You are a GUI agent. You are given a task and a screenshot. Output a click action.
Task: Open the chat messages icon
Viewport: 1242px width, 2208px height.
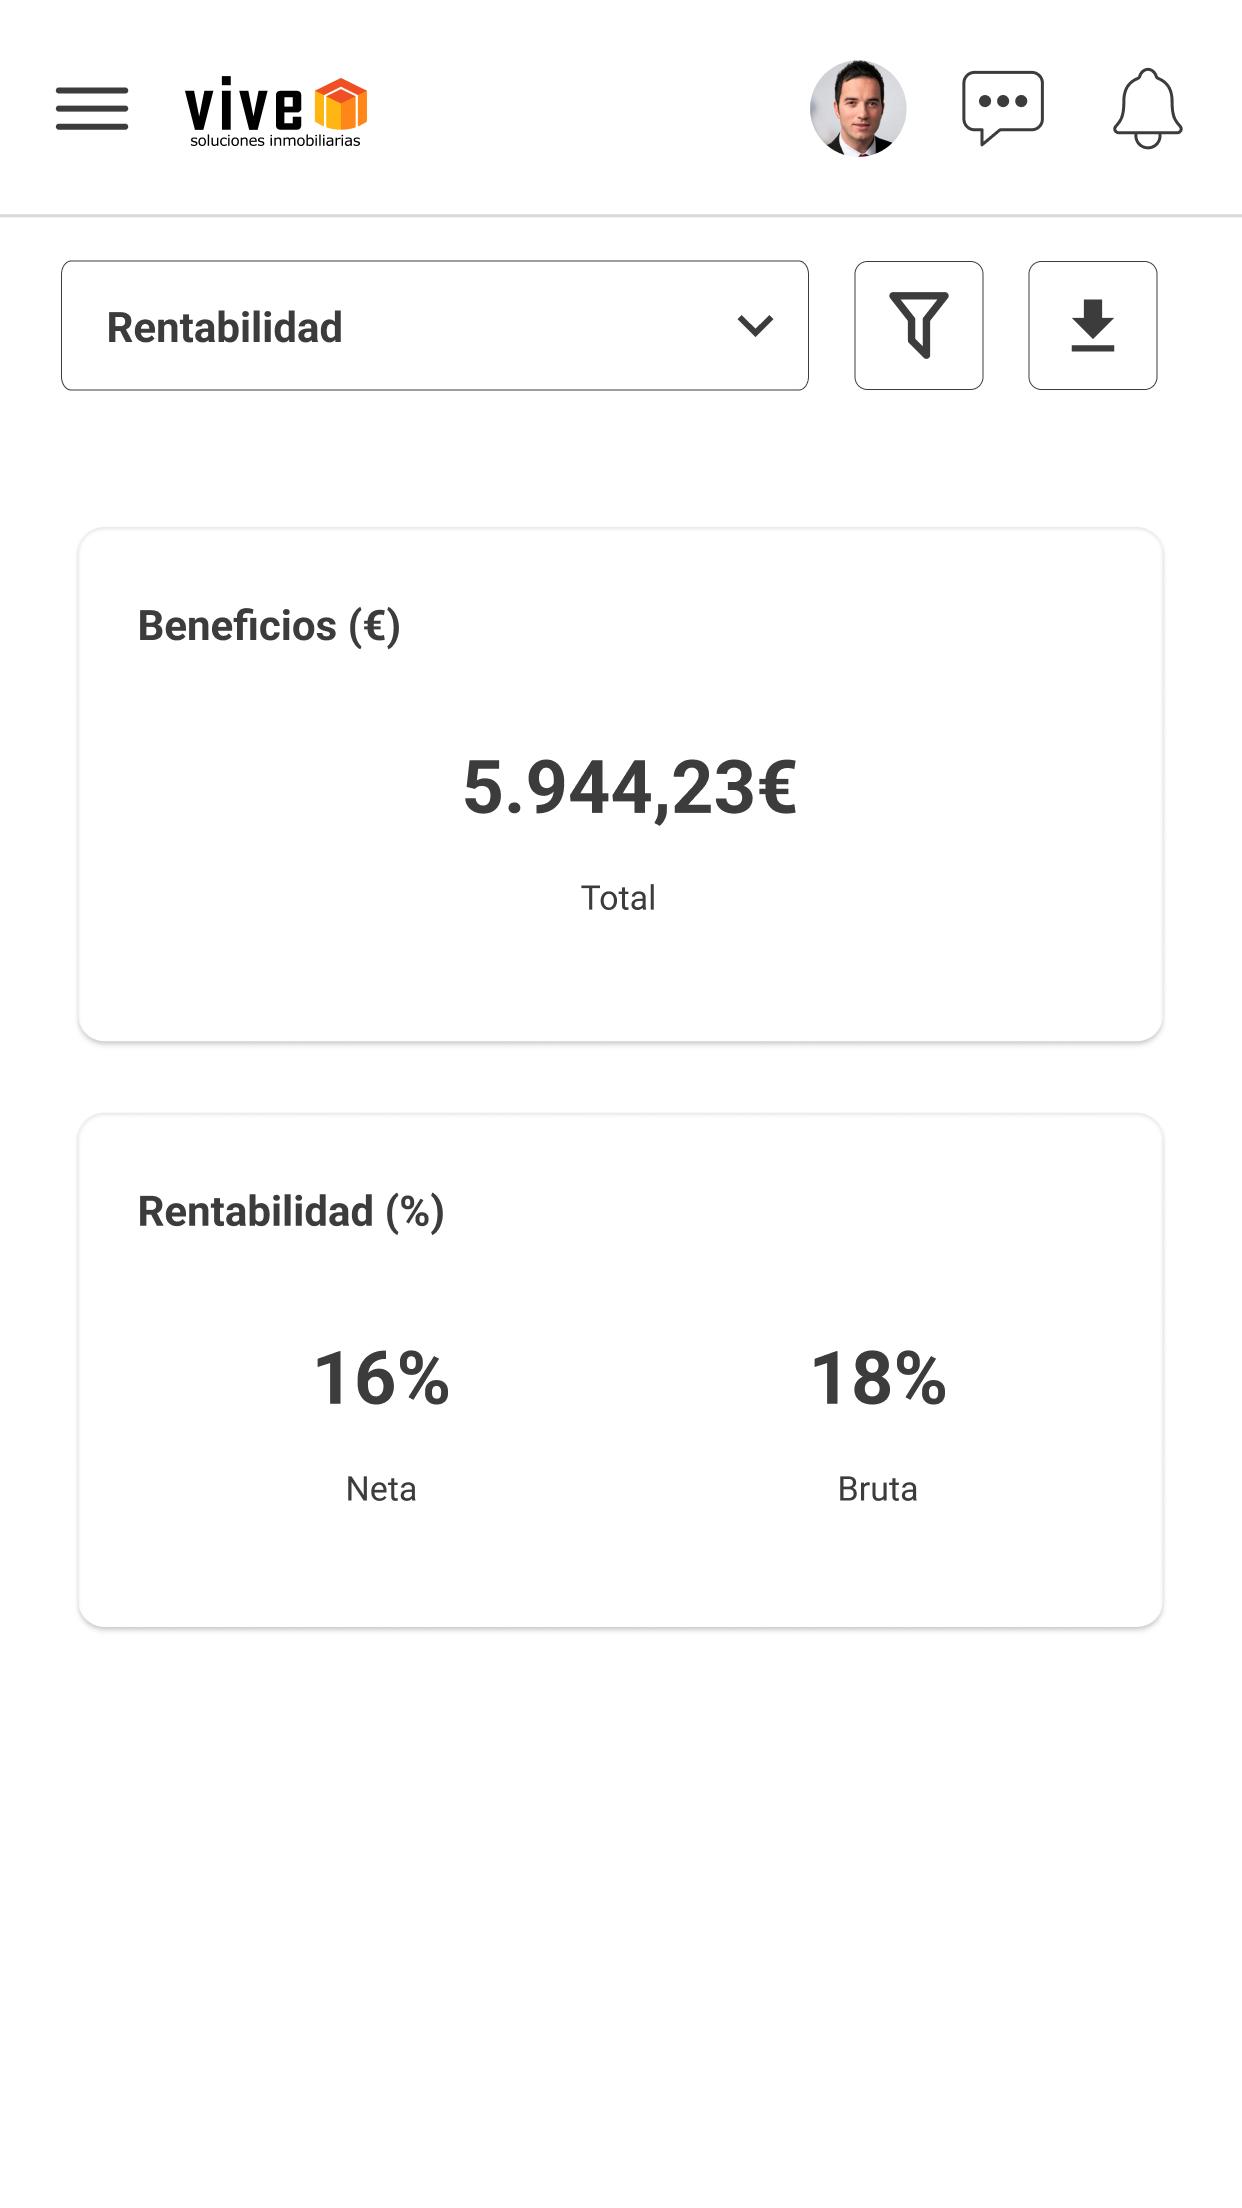pos(1003,107)
